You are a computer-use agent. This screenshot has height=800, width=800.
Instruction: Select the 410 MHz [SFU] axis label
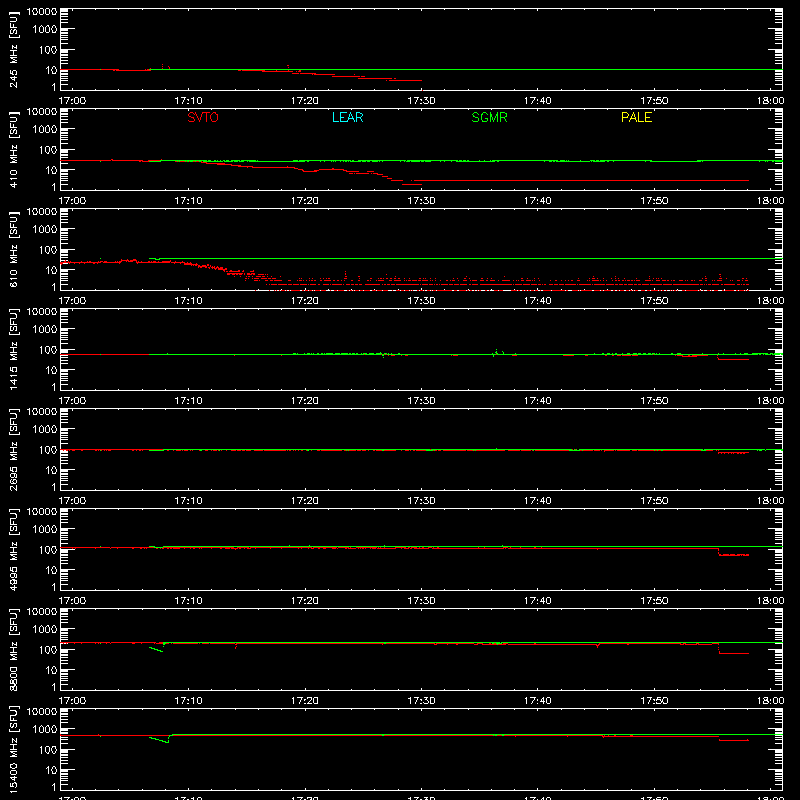(13, 150)
